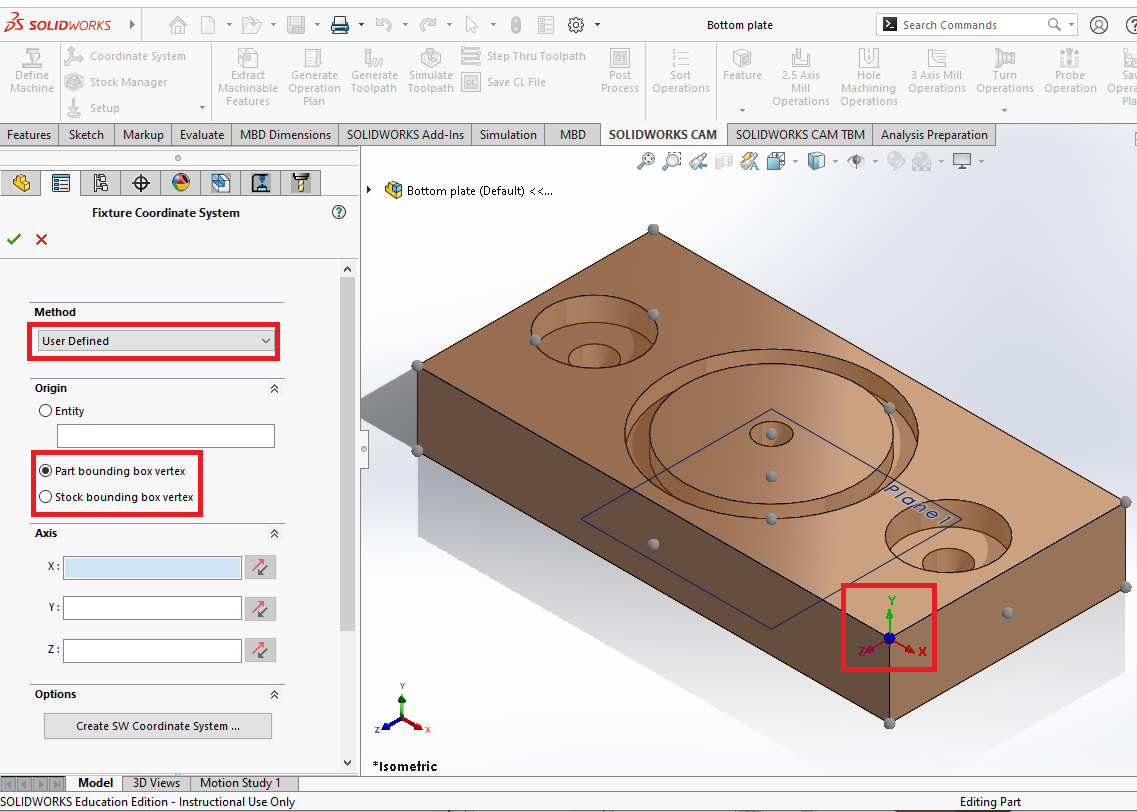
Task: Collapse the Options section
Action: pyautogui.click(x=274, y=695)
